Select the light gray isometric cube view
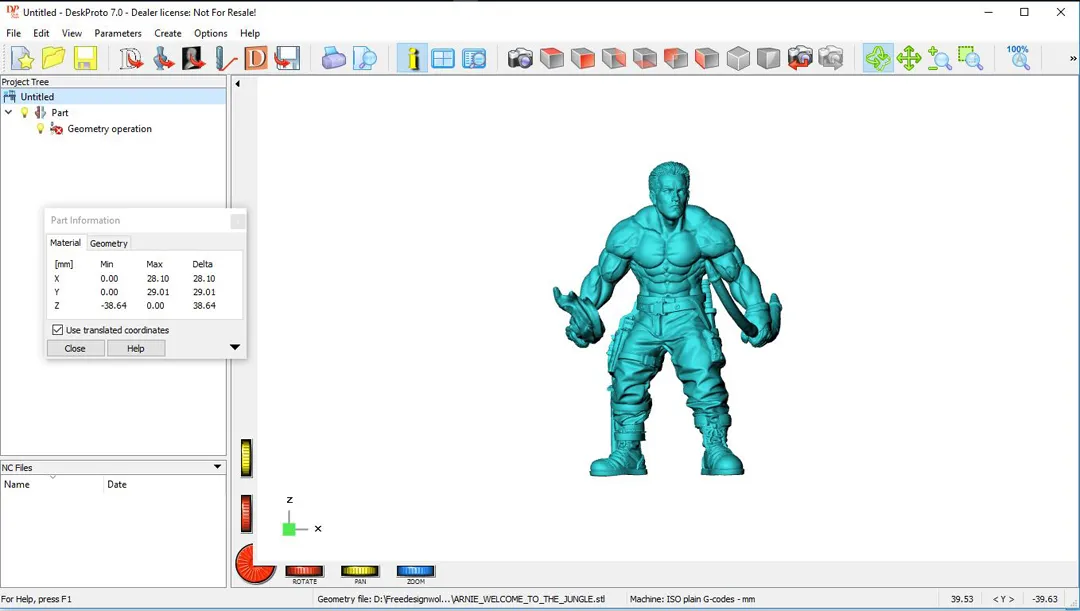This screenshot has width=1080, height=611. [738, 59]
